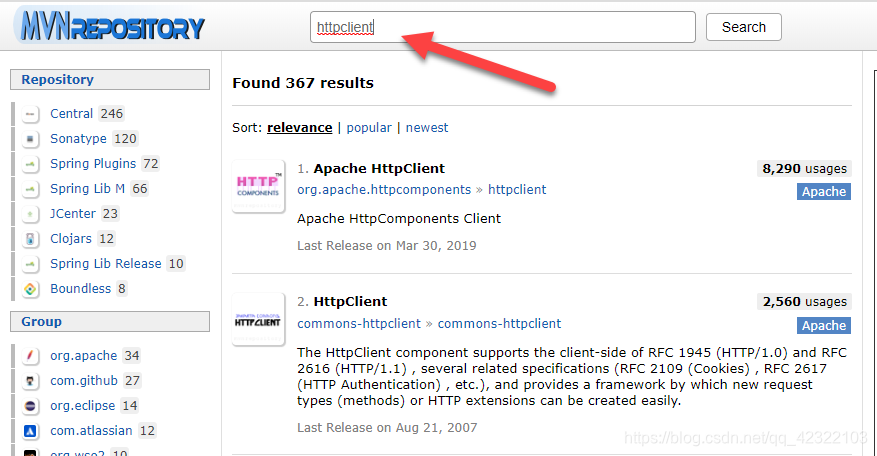The image size is (877, 456).
Task: Click the Boundless repository icon
Action: (x=30, y=289)
